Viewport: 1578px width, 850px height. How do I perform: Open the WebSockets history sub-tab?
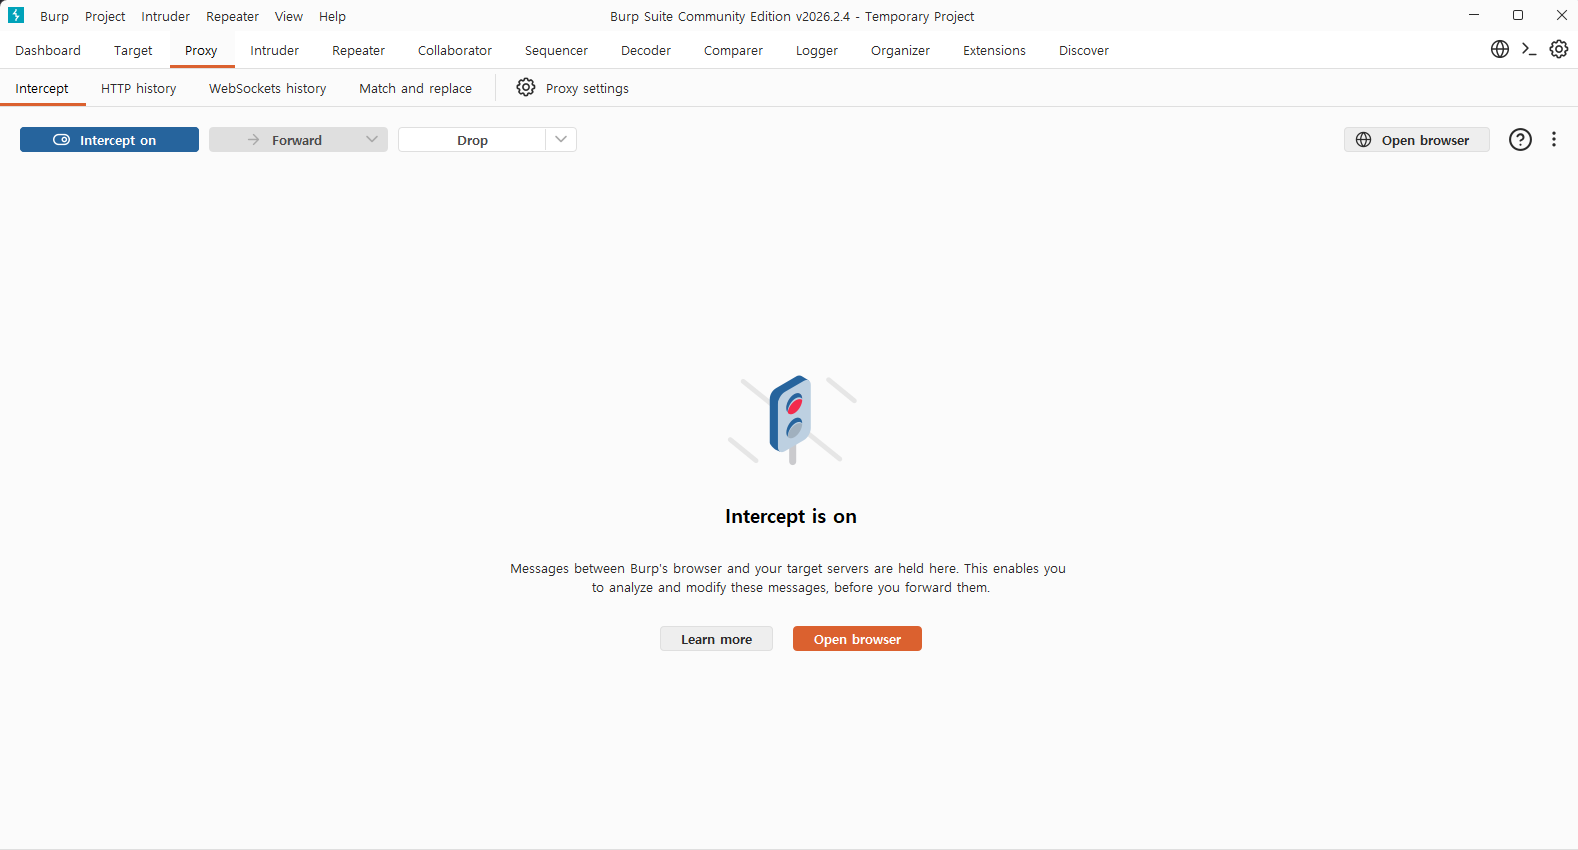pyautogui.click(x=267, y=88)
